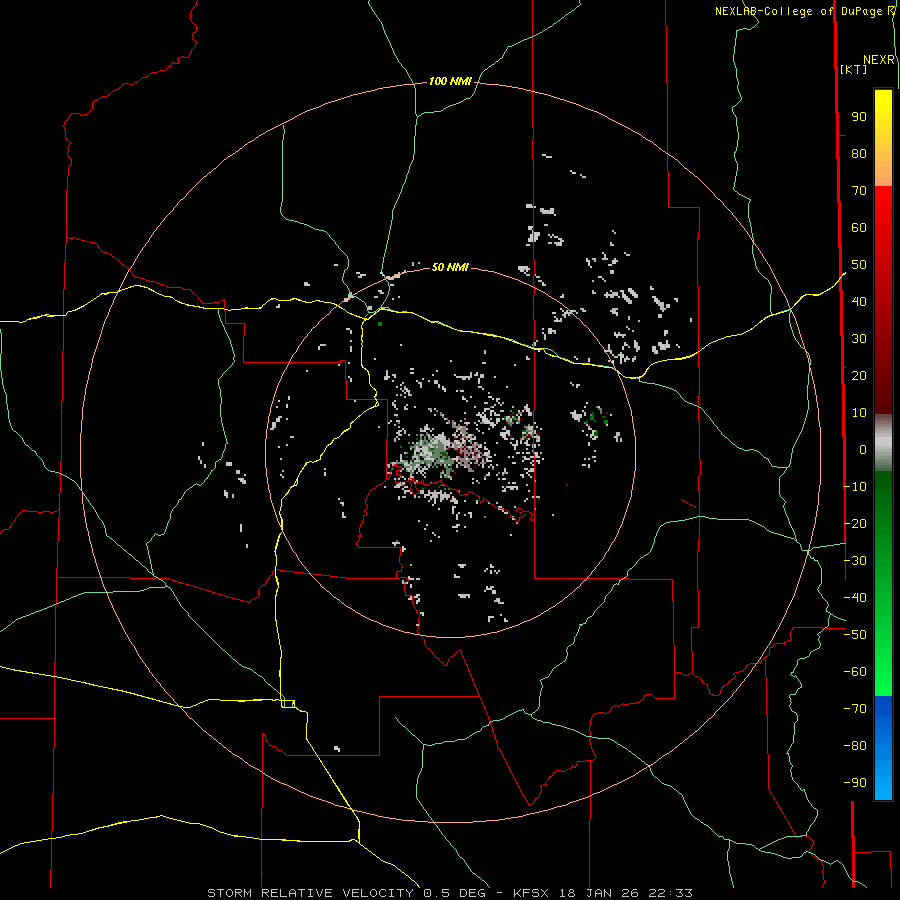Click the KFSX radar site identifier
Image resolution: width=900 pixels, height=900 pixels.
pyautogui.click(x=531, y=893)
